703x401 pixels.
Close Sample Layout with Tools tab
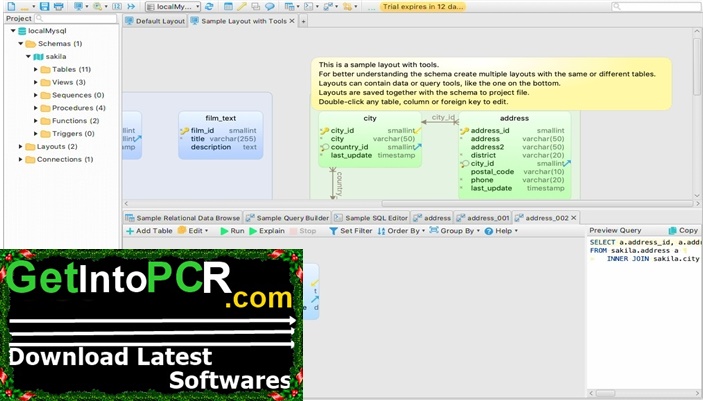click(292, 21)
